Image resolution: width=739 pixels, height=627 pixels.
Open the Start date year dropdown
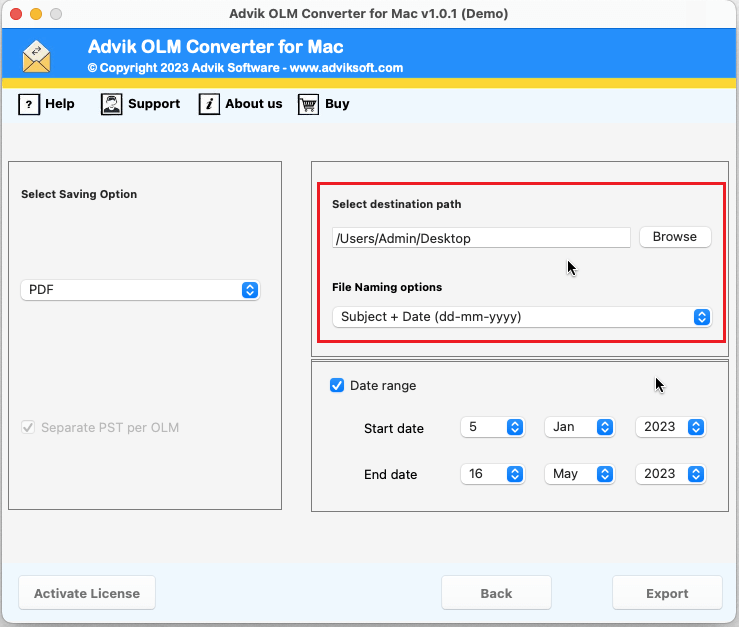(x=671, y=427)
